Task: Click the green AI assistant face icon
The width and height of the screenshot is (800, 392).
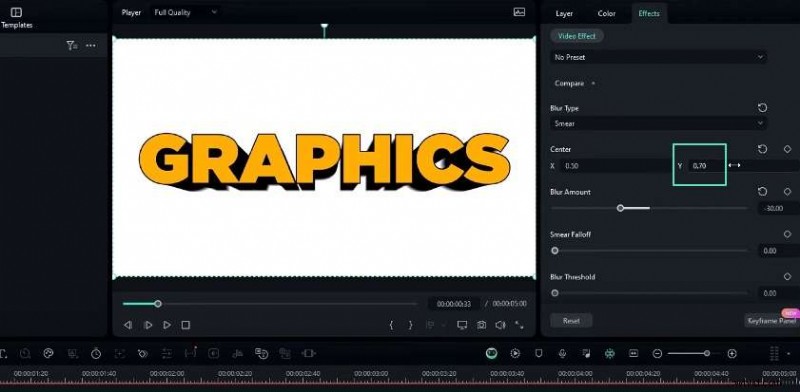Action: point(491,353)
